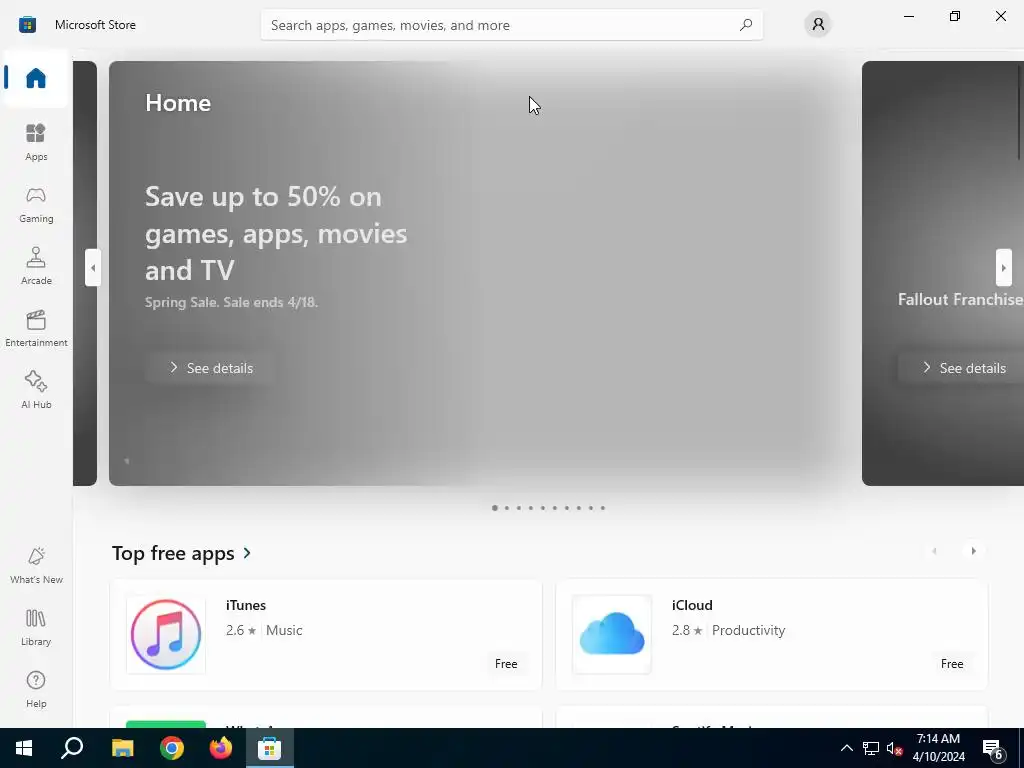Show hidden system tray icons
Viewport: 1024px width, 768px height.
coord(846,748)
